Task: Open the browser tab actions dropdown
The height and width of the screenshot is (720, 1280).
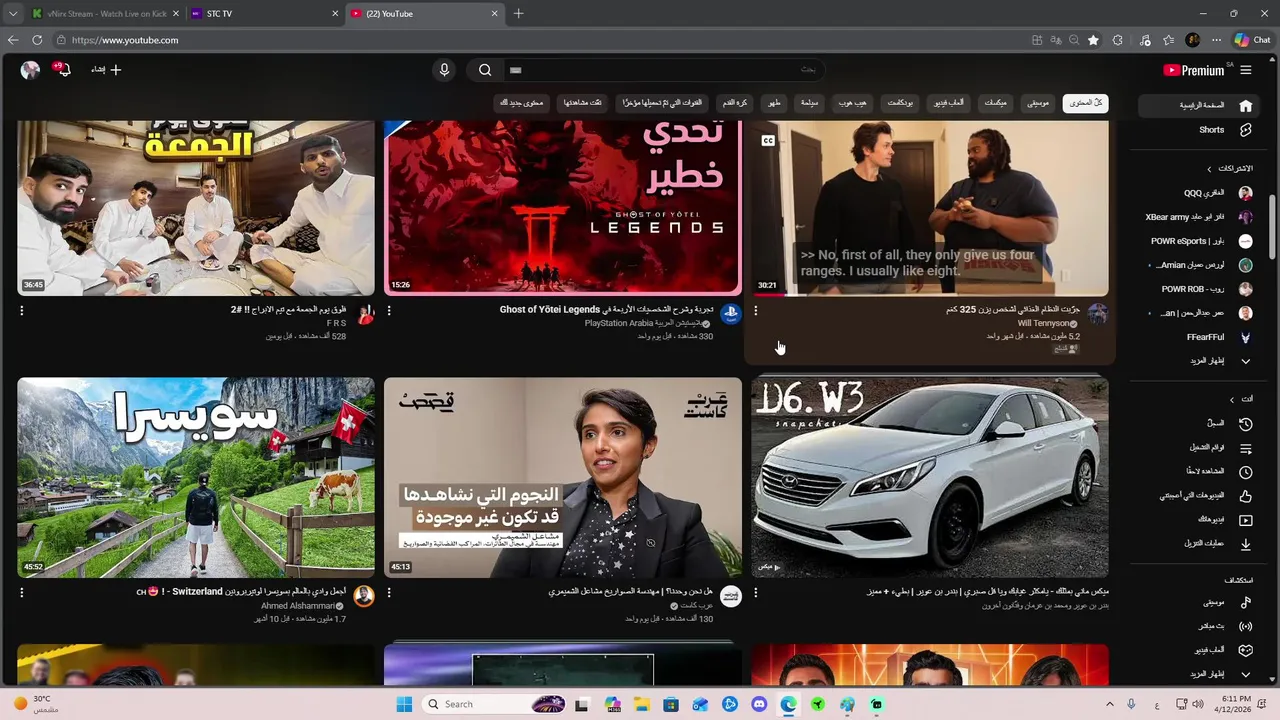Action: (13, 14)
